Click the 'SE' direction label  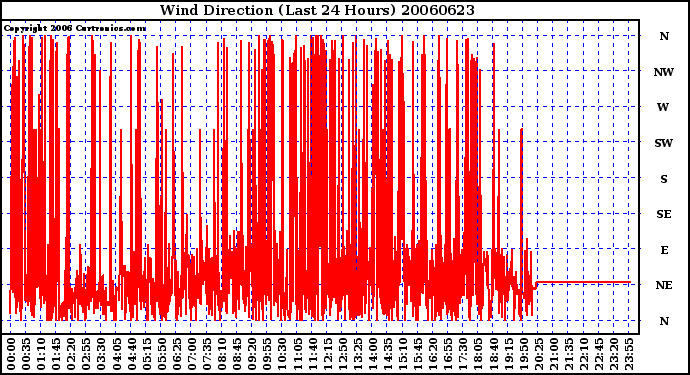664,214
